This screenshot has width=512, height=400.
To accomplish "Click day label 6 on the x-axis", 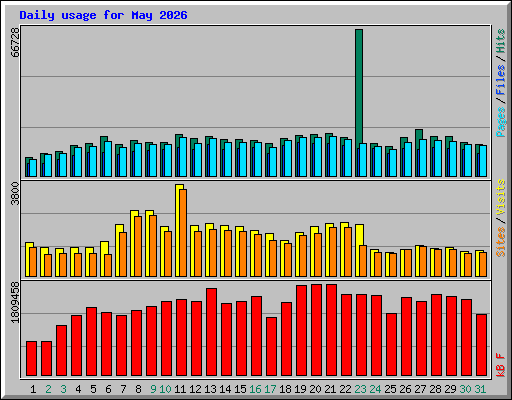I will point(108,389).
